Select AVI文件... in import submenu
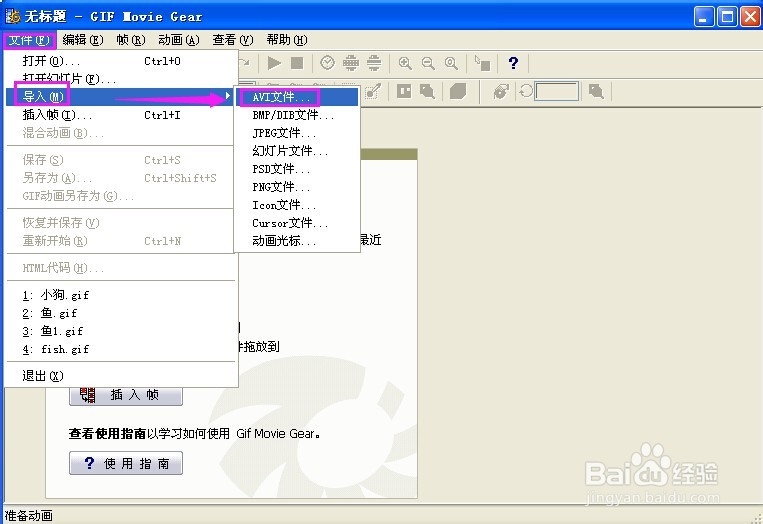The width and height of the screenshot is (763, 524). point(297,97)
